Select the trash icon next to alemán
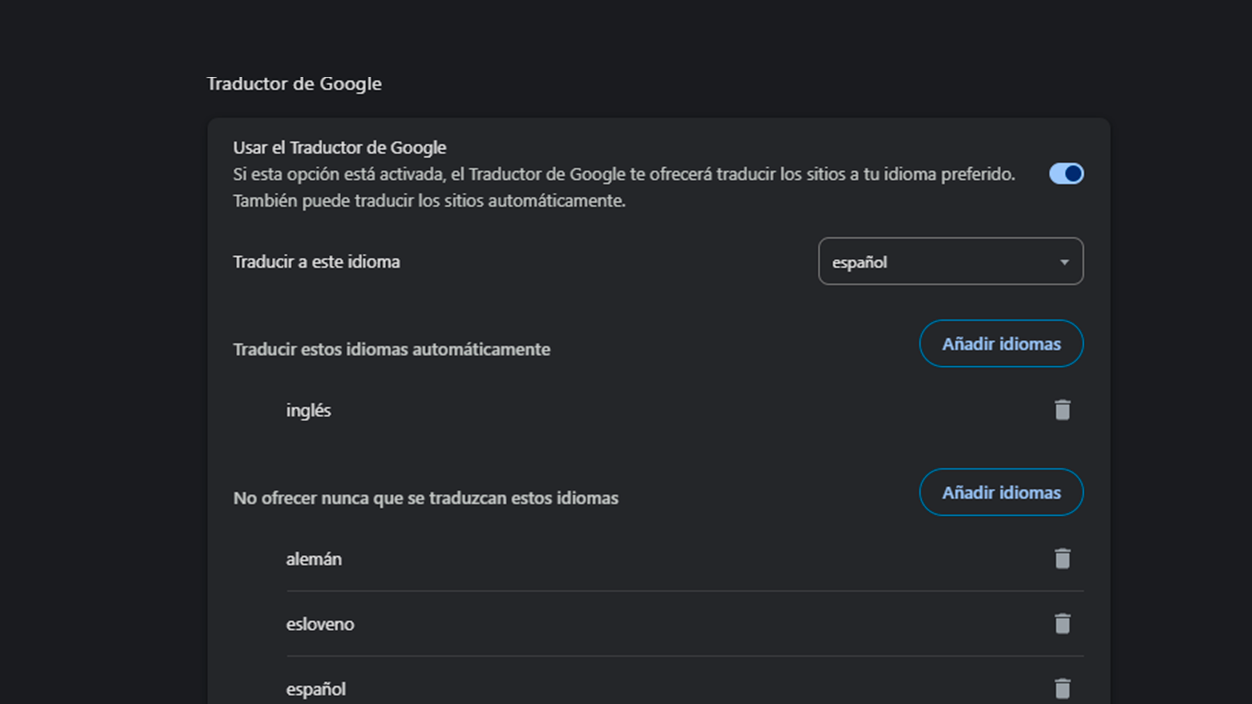The width and height of the screenshot is (1252, 704). 1063,558
